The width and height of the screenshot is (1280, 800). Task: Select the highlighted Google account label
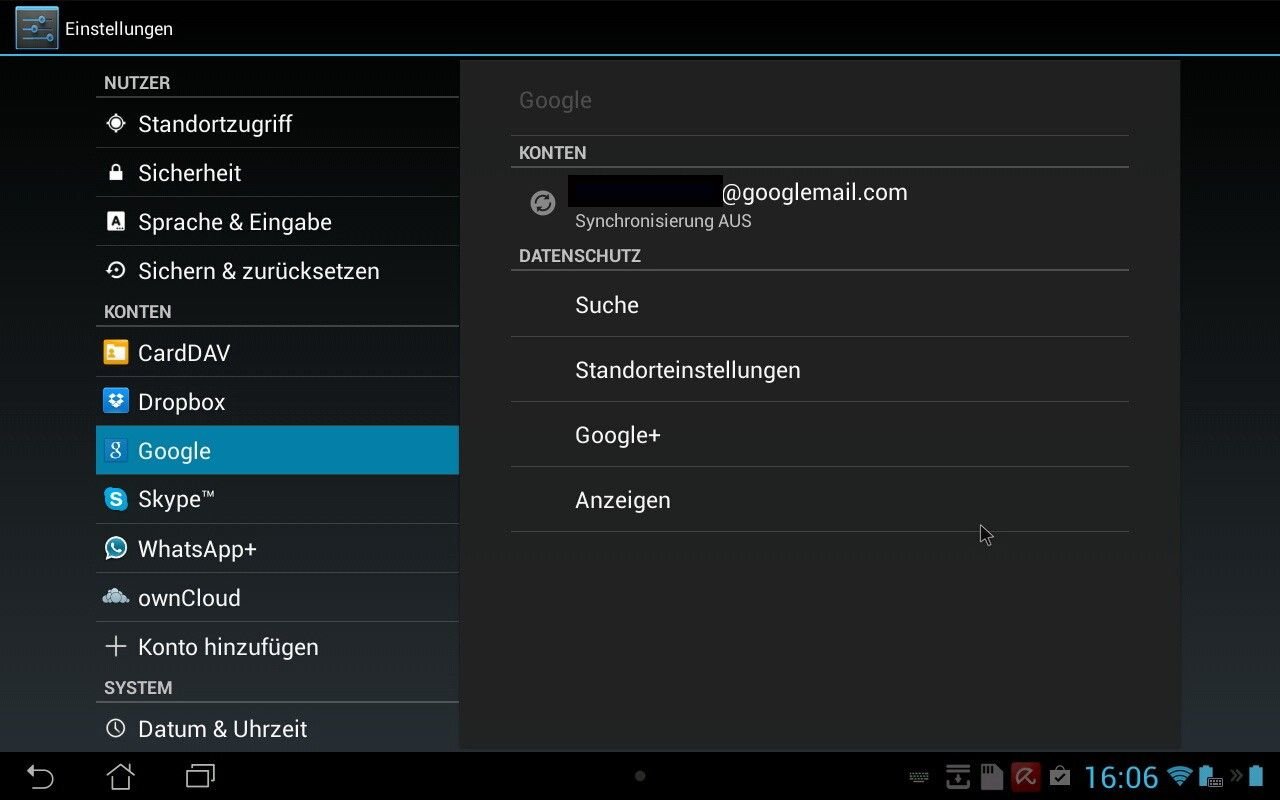(x=174, y=451)
